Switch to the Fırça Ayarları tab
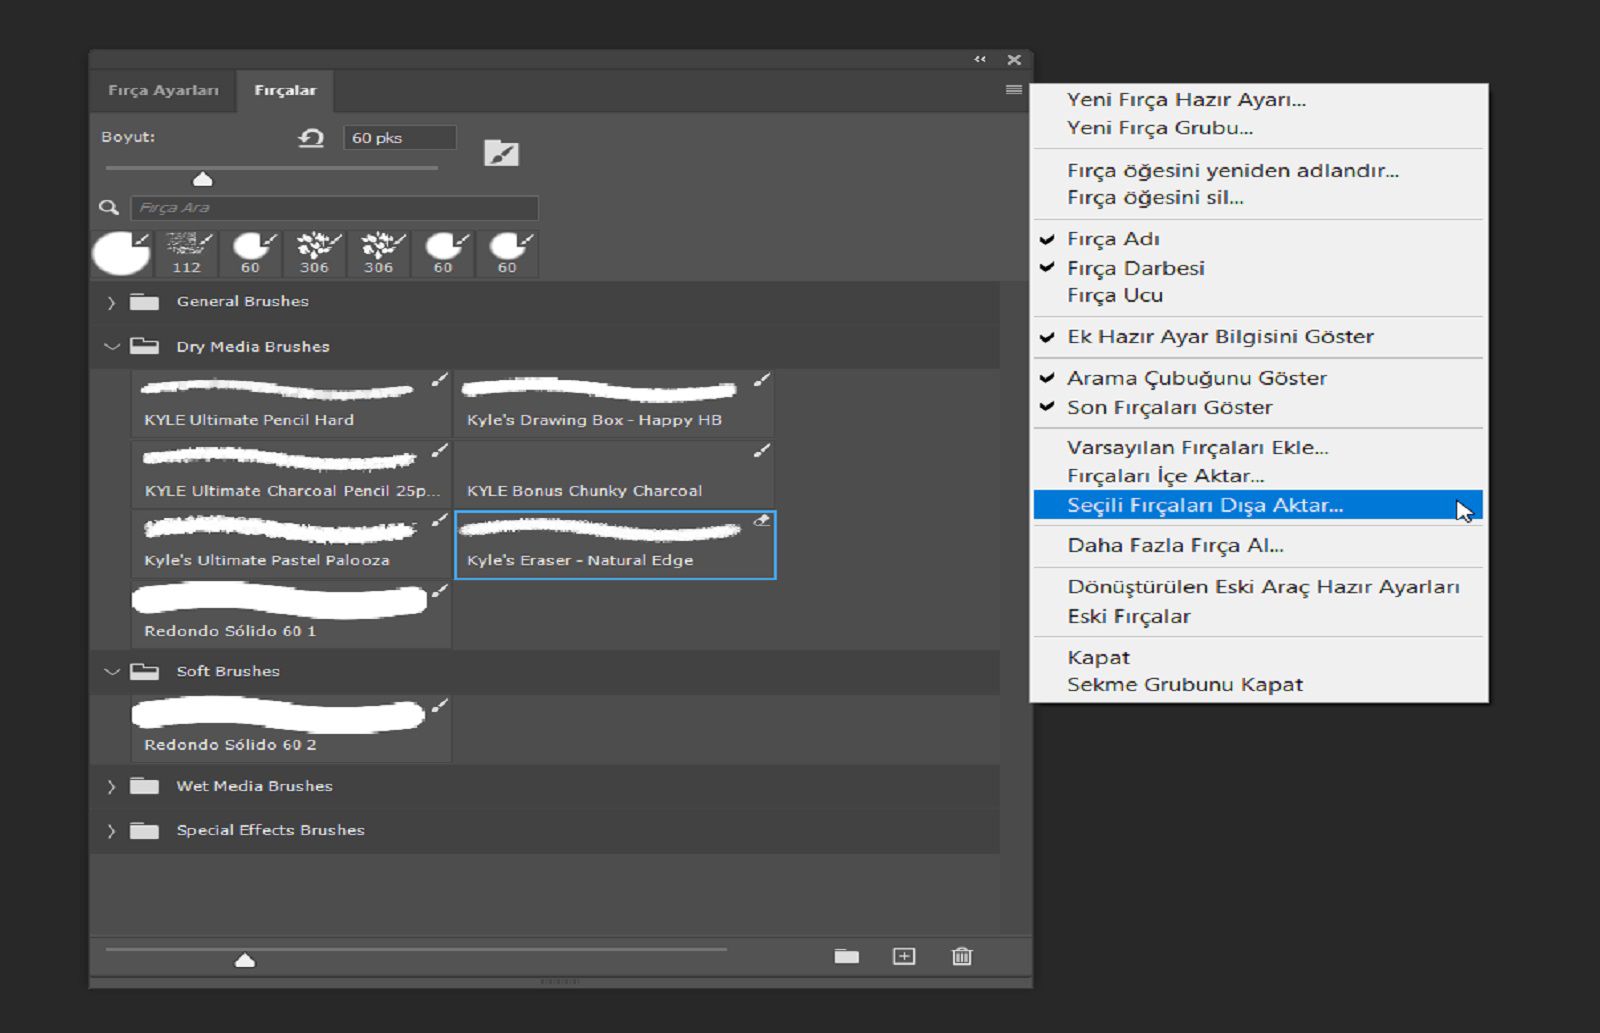This screenshot has height=1033, width=1600. coord(163,90)
